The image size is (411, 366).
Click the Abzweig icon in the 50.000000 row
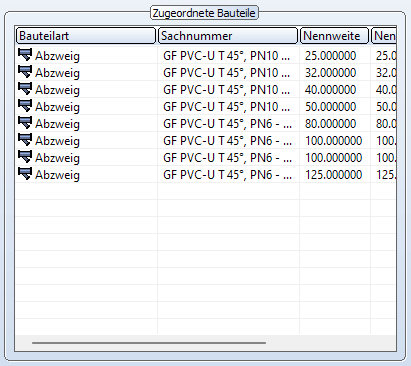click(25, 106)
